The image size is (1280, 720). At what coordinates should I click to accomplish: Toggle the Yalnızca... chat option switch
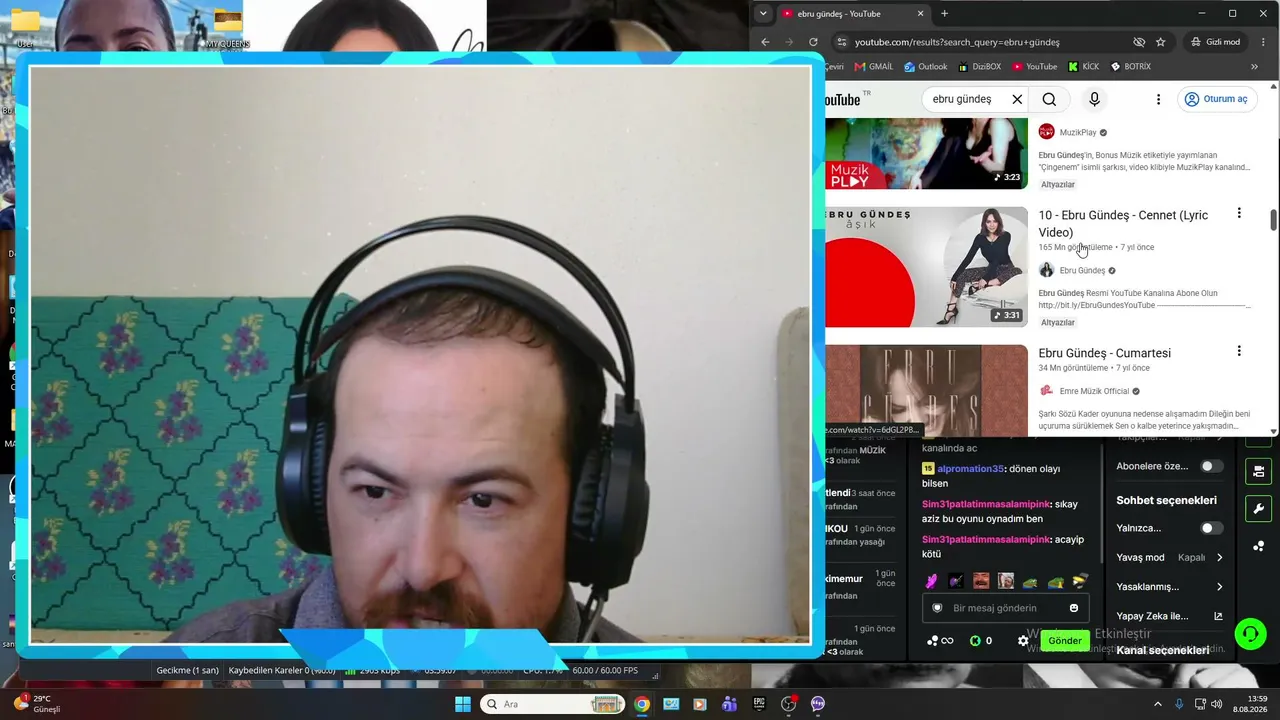click(x=1211, y=528)
